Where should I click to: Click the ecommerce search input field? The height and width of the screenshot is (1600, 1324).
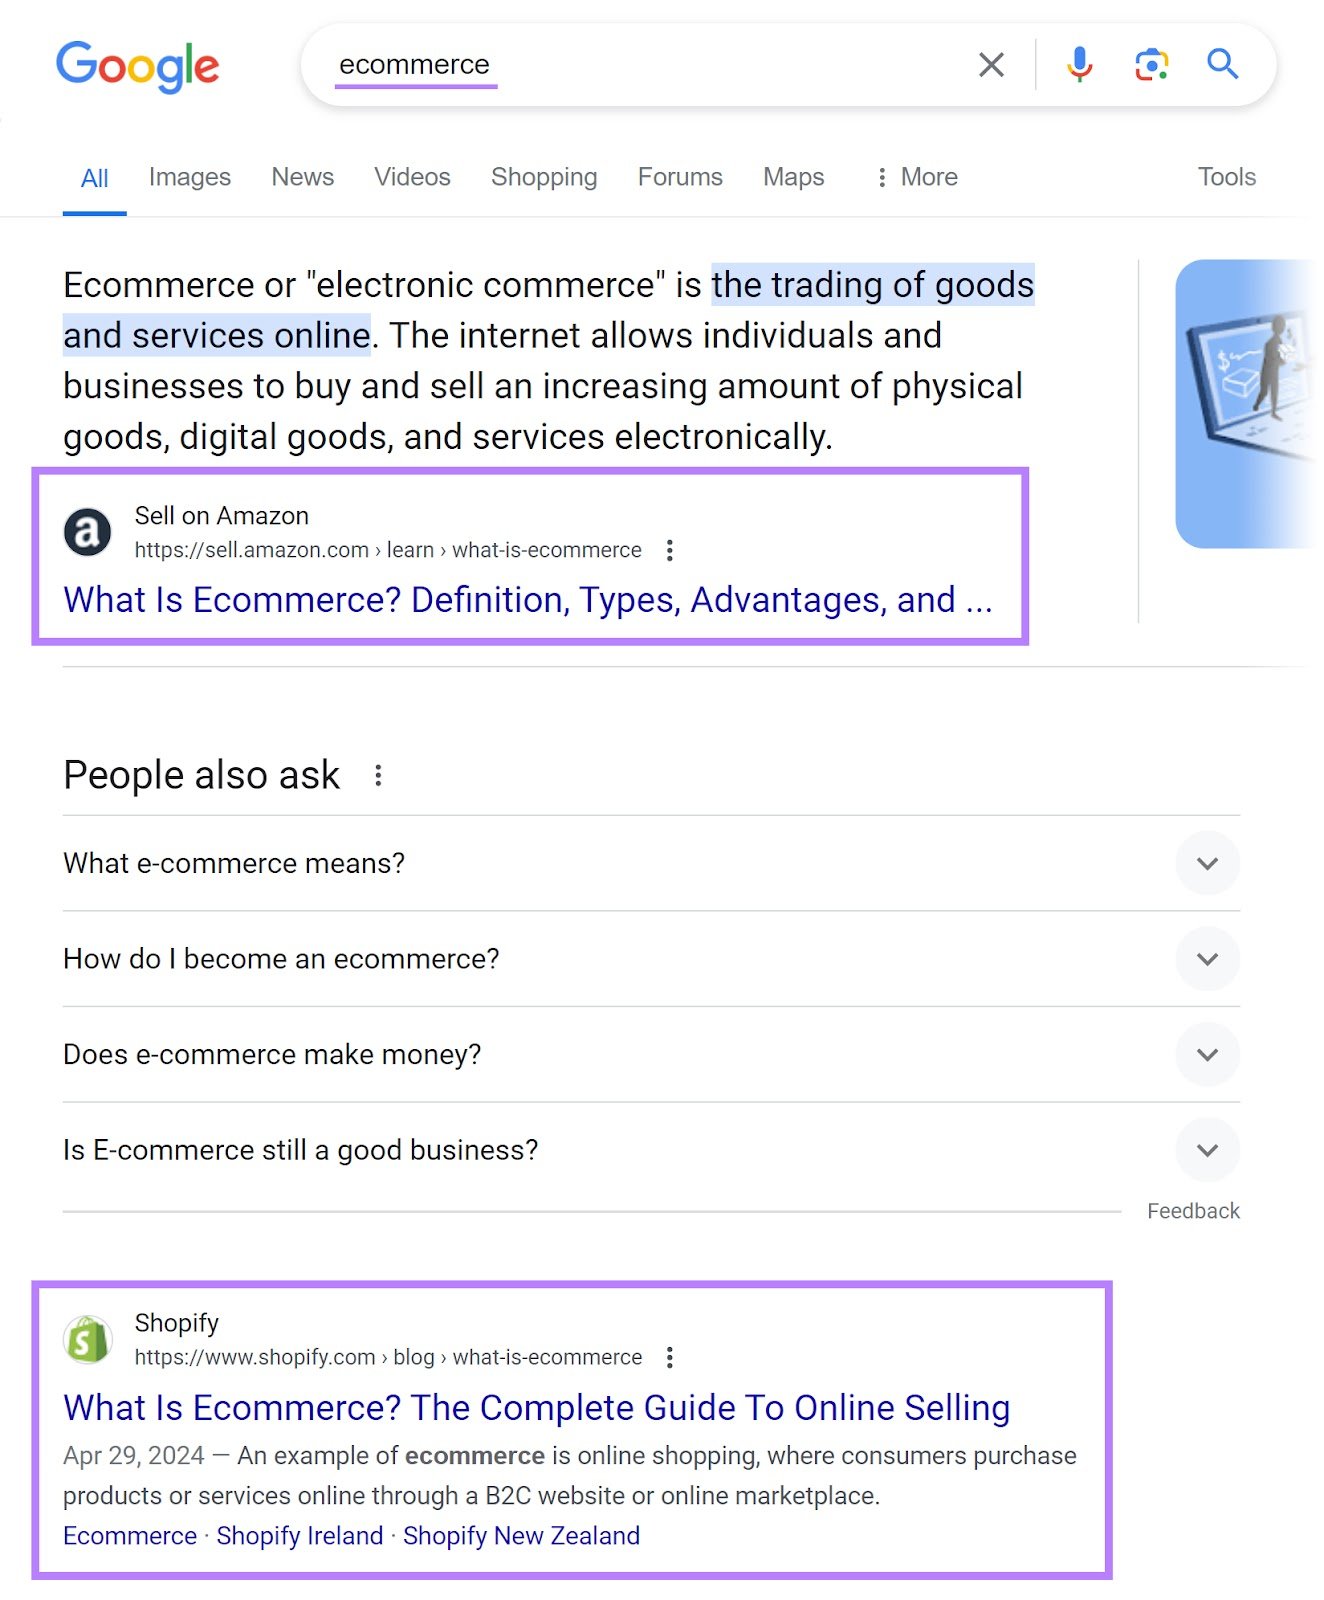click(x=640, y=65)
